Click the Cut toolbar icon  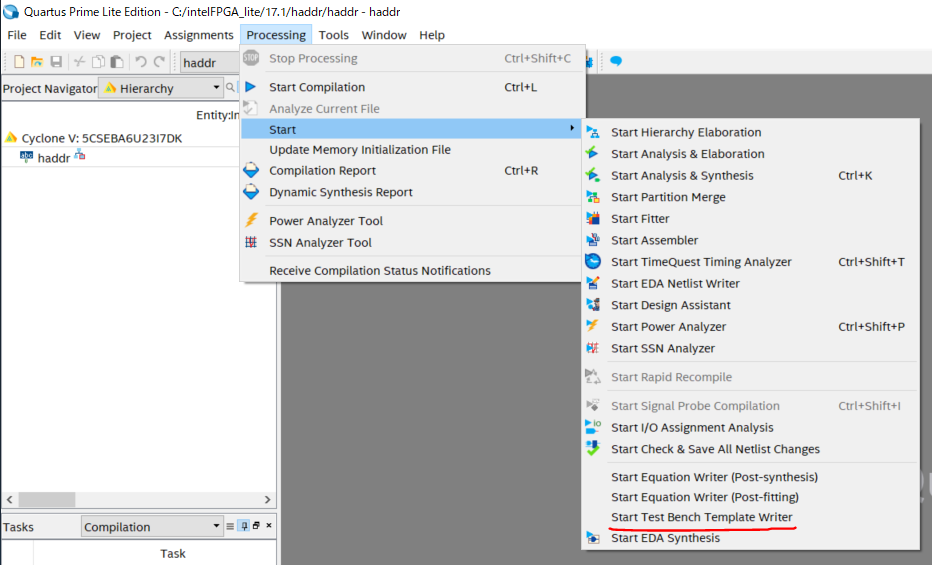[x=79, y=62]
